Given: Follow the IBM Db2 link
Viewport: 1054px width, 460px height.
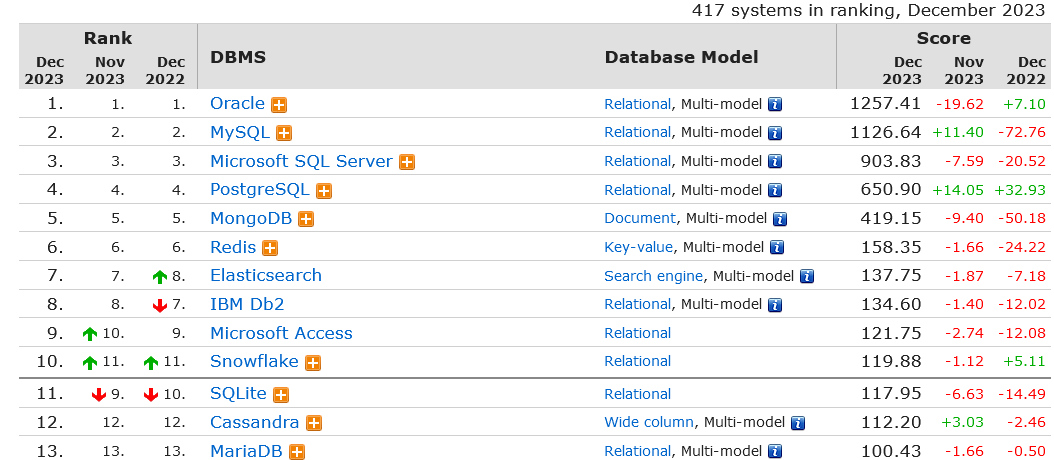Looking at the screenshot, I should click(x=247, y=304).
